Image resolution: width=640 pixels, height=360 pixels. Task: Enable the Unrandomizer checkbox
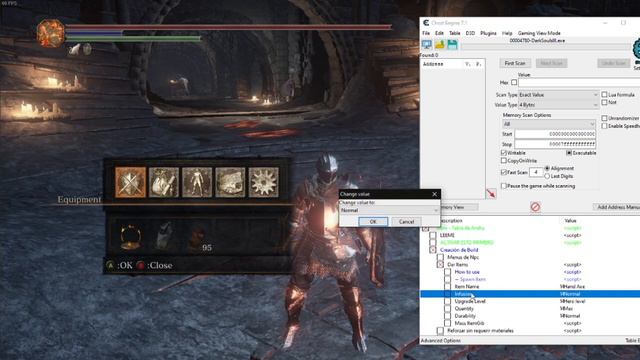coord(604,118)
